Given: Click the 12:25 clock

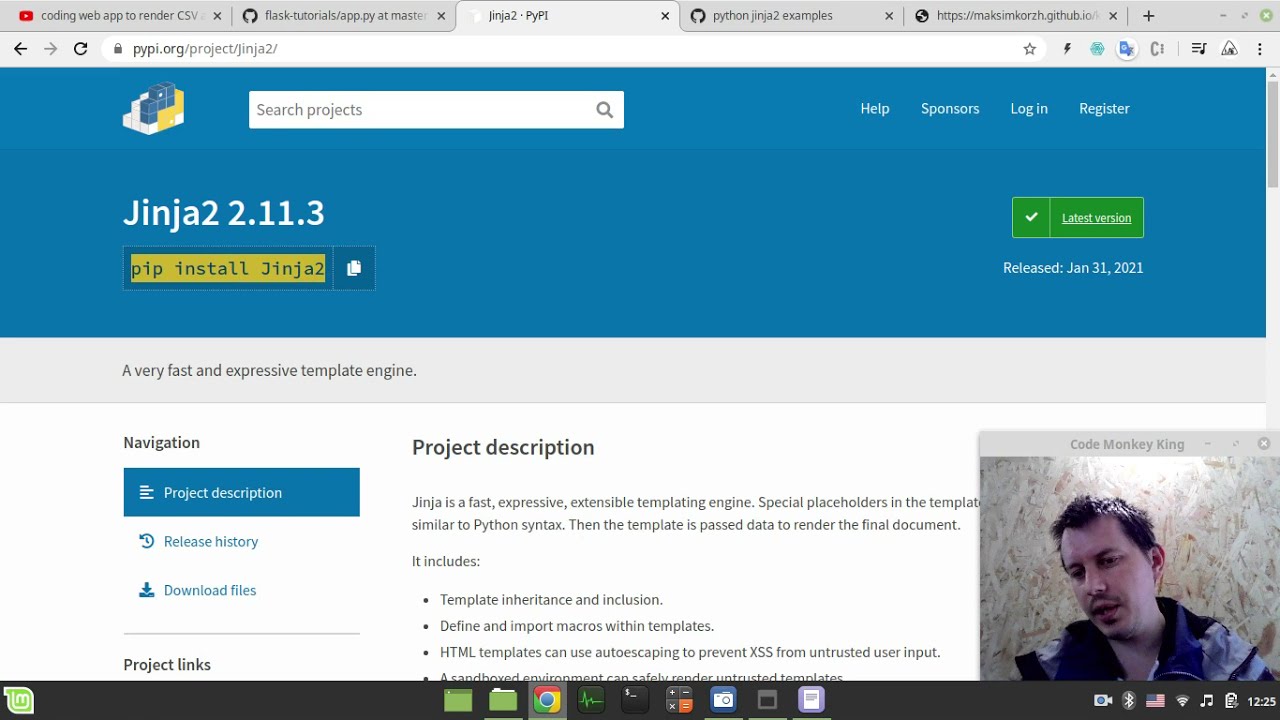Looking at the screenshot, I should pyautogui.click(x=1262, y=701).
